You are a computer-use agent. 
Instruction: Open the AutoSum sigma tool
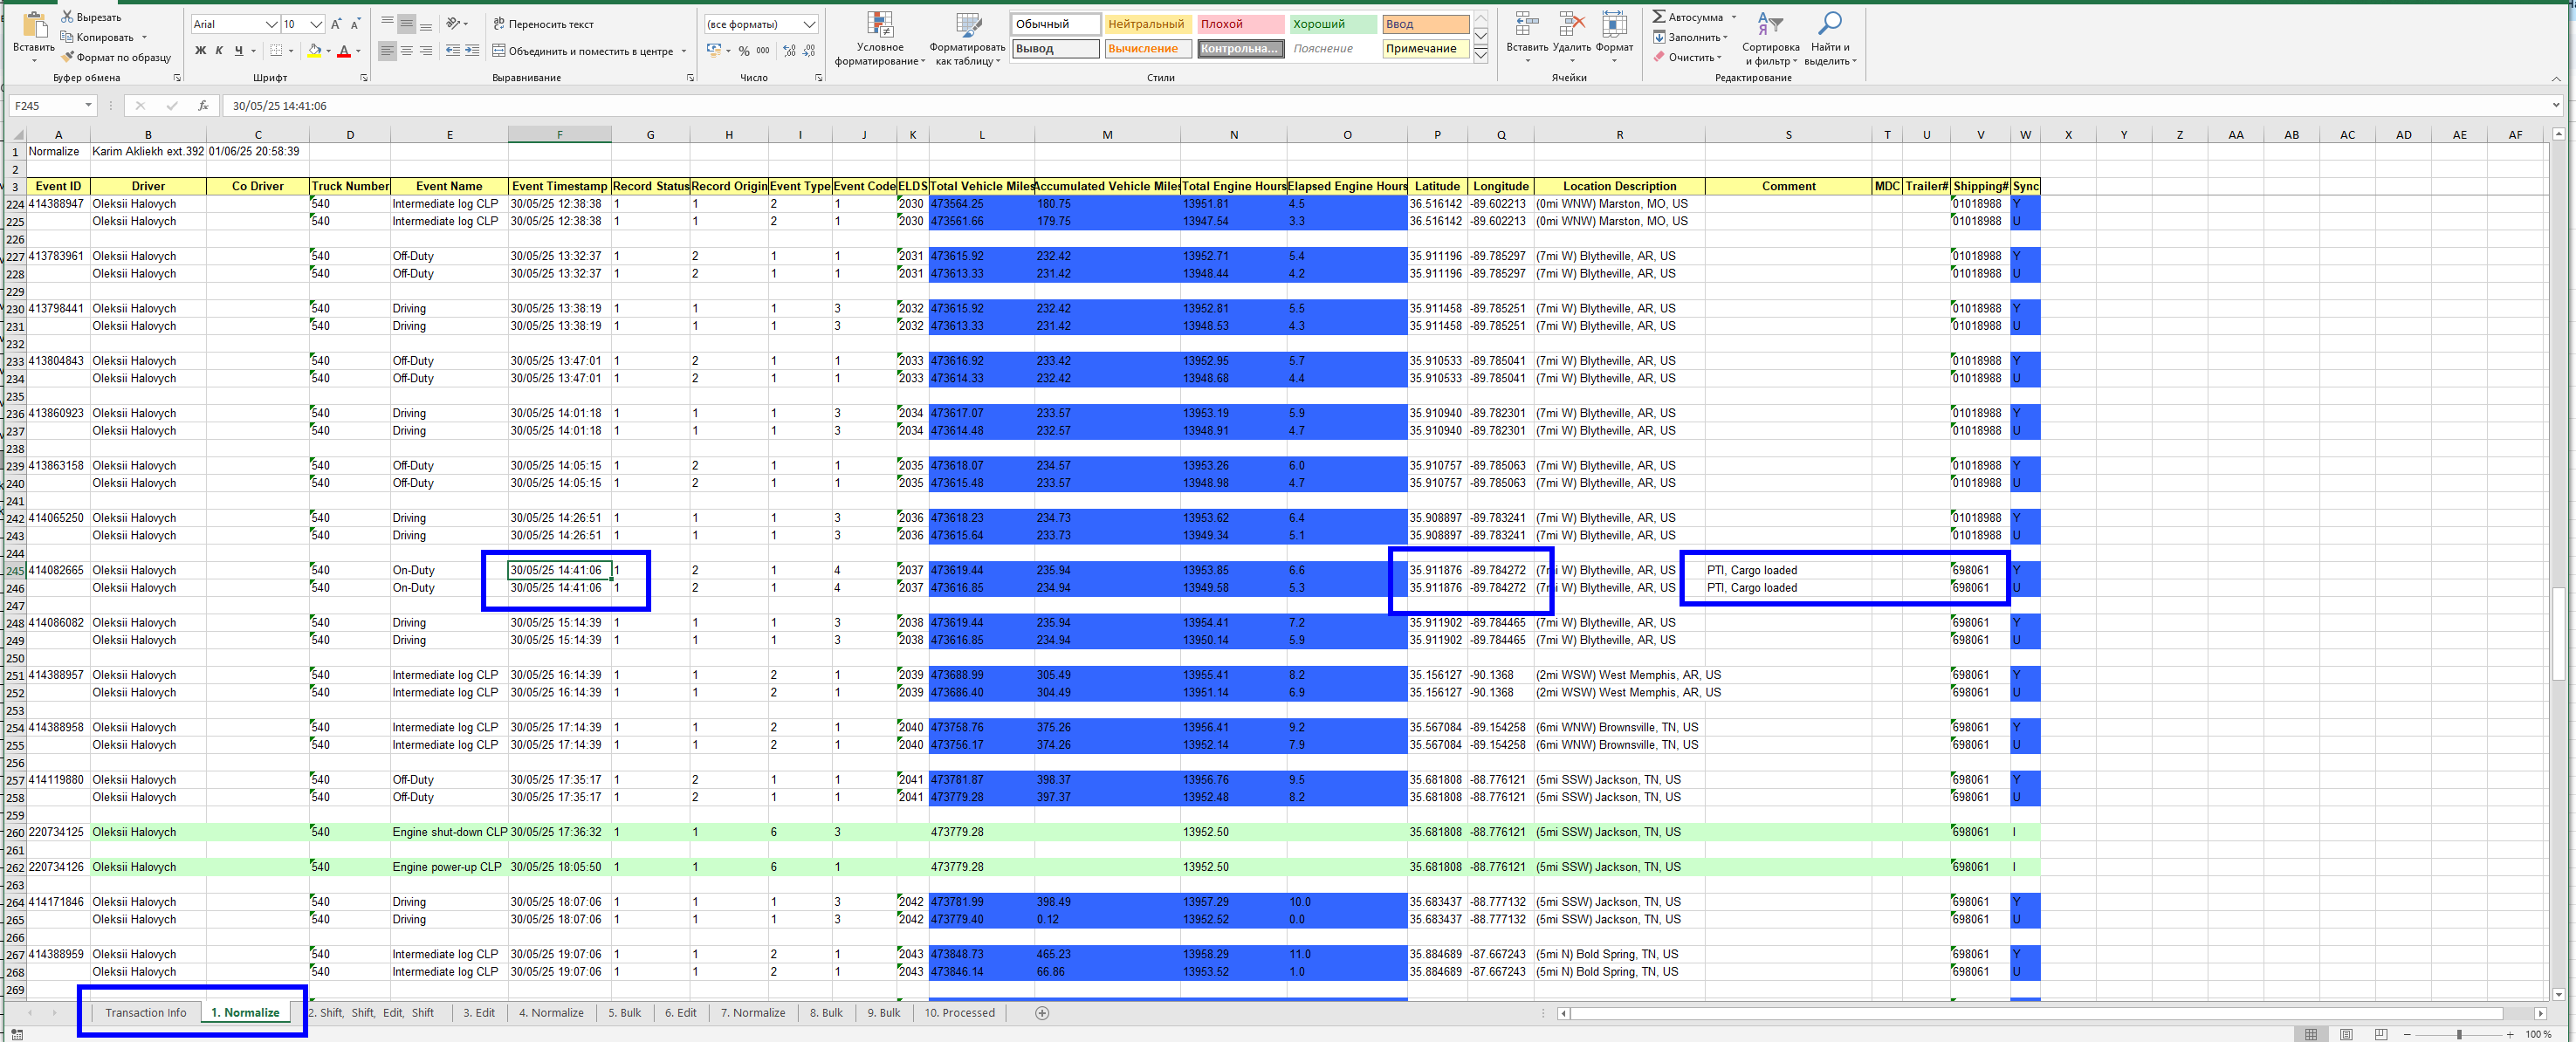(1660, 17)
